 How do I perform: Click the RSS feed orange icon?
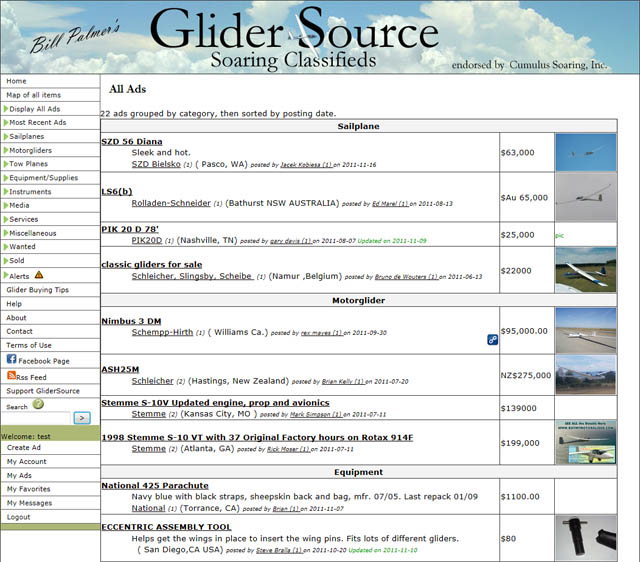(x=11, y=375)
